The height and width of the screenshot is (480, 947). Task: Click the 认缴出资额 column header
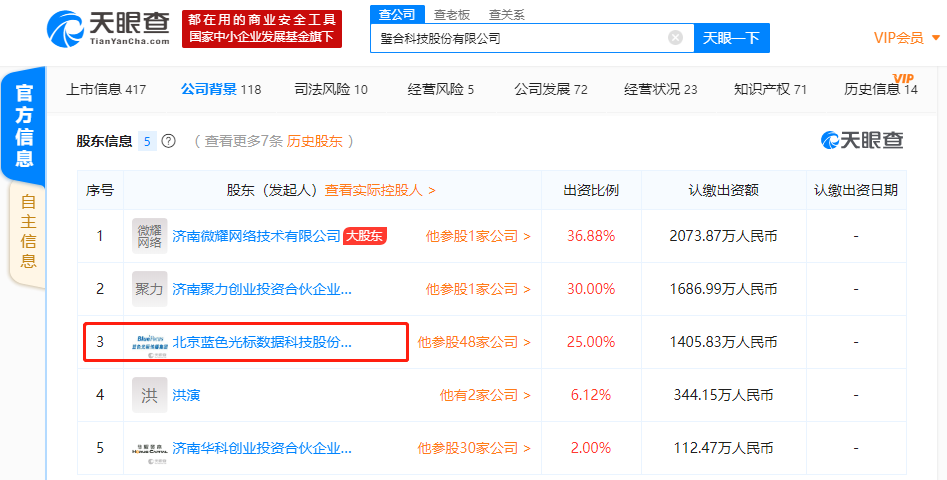tap(724, 190)
